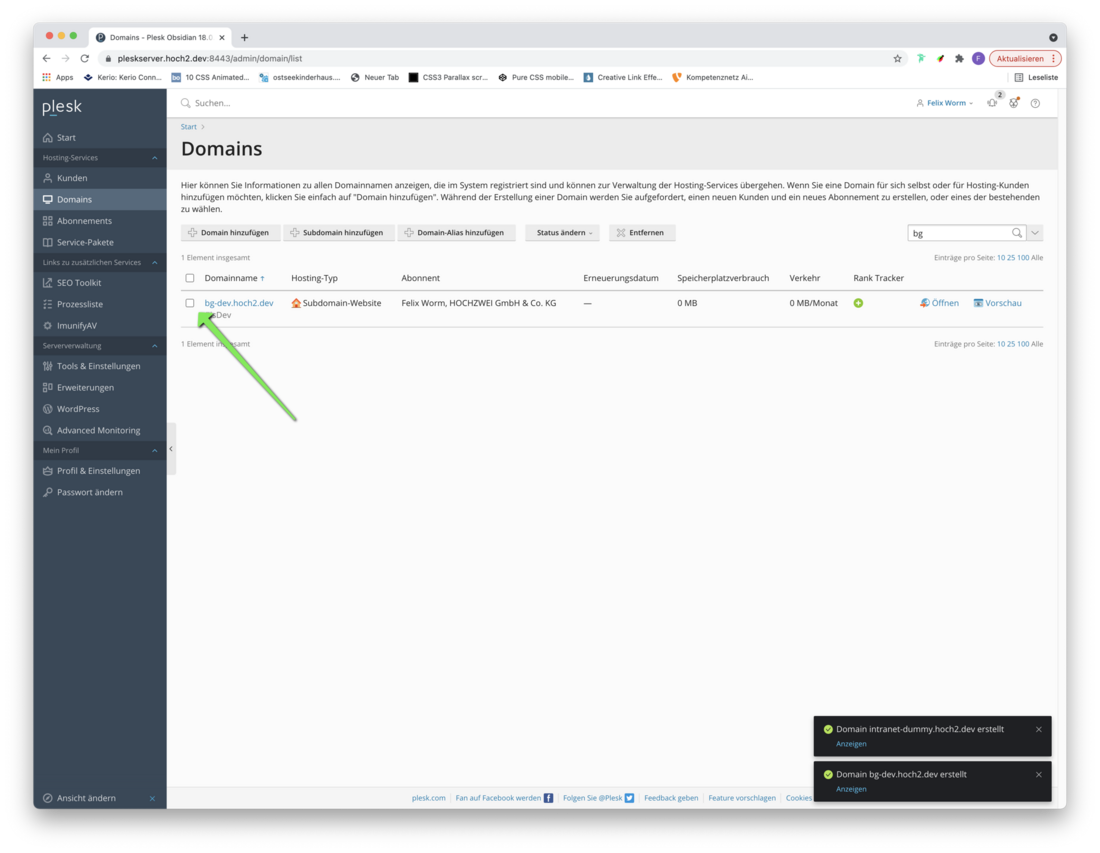This screenshot has height=853, width=1100.
Task: Toggle the select-all domains checkbox
Action: (190, 278)
